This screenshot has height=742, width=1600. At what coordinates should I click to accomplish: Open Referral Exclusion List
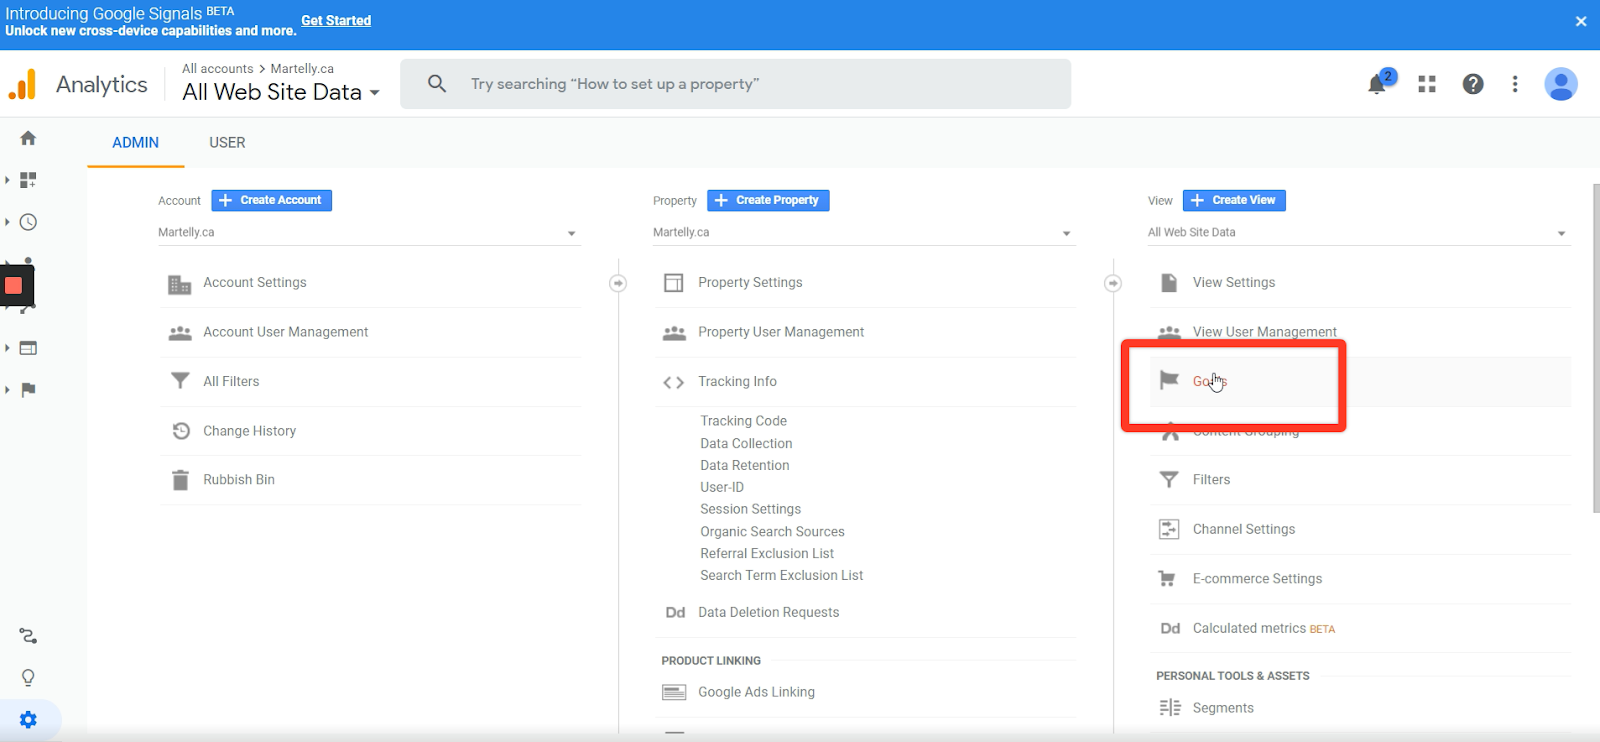tap(767, 553)
